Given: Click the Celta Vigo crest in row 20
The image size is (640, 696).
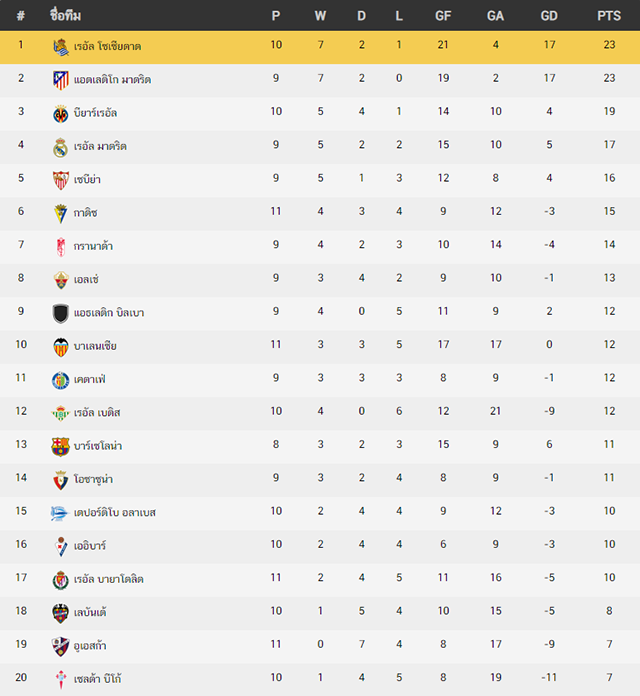Looking at the screenshot, I should 61,680.
